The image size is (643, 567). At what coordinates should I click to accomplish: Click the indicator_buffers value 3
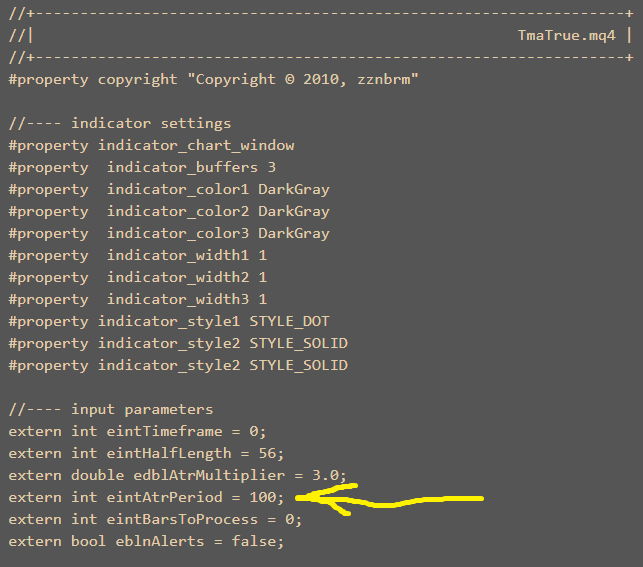271,167
